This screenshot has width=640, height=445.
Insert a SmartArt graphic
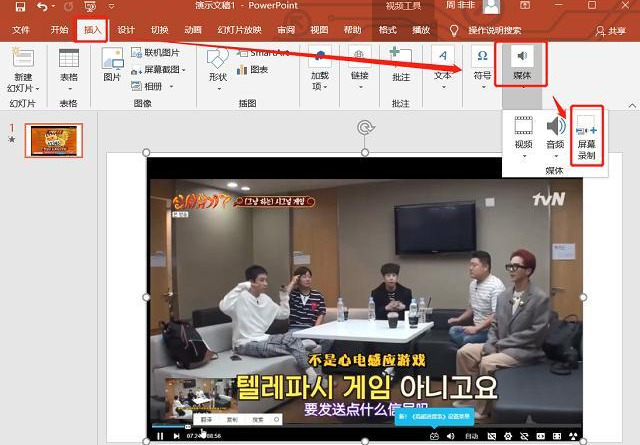264,53
